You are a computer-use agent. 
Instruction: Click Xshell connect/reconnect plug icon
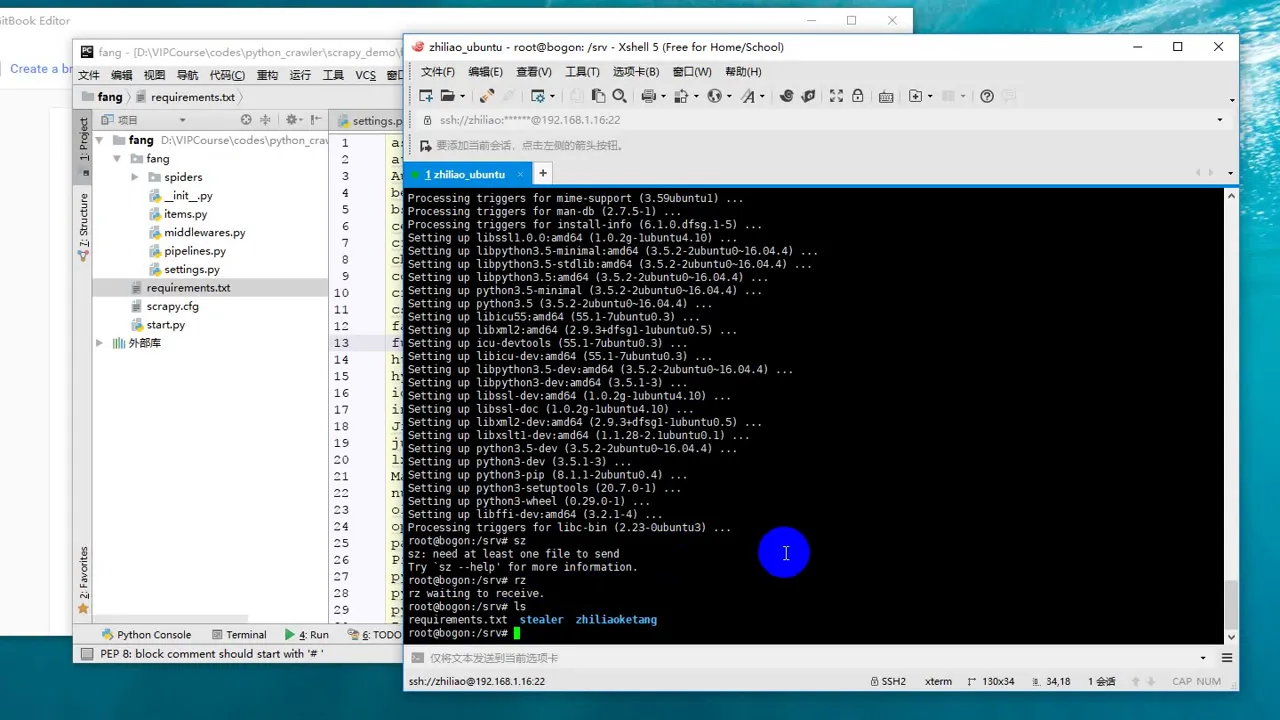tap(486, 96)
